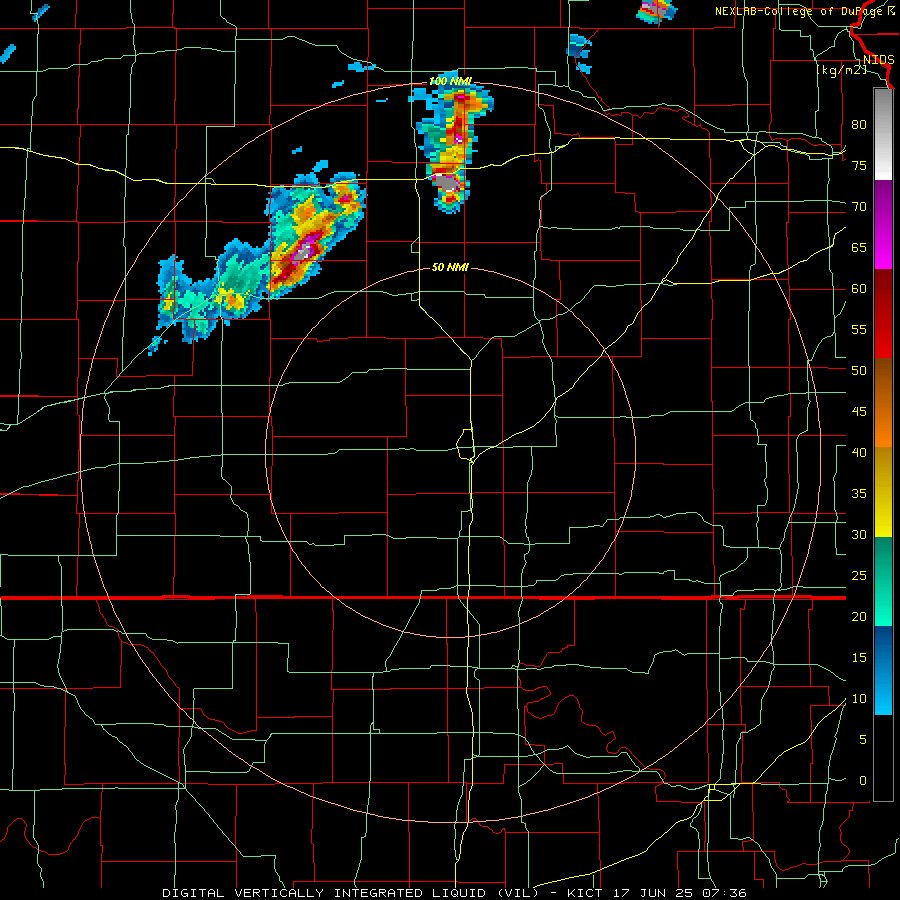Select the 75 value on color scale
The width and height of the screenshot is (900, 900).
[x=859, y=165]
